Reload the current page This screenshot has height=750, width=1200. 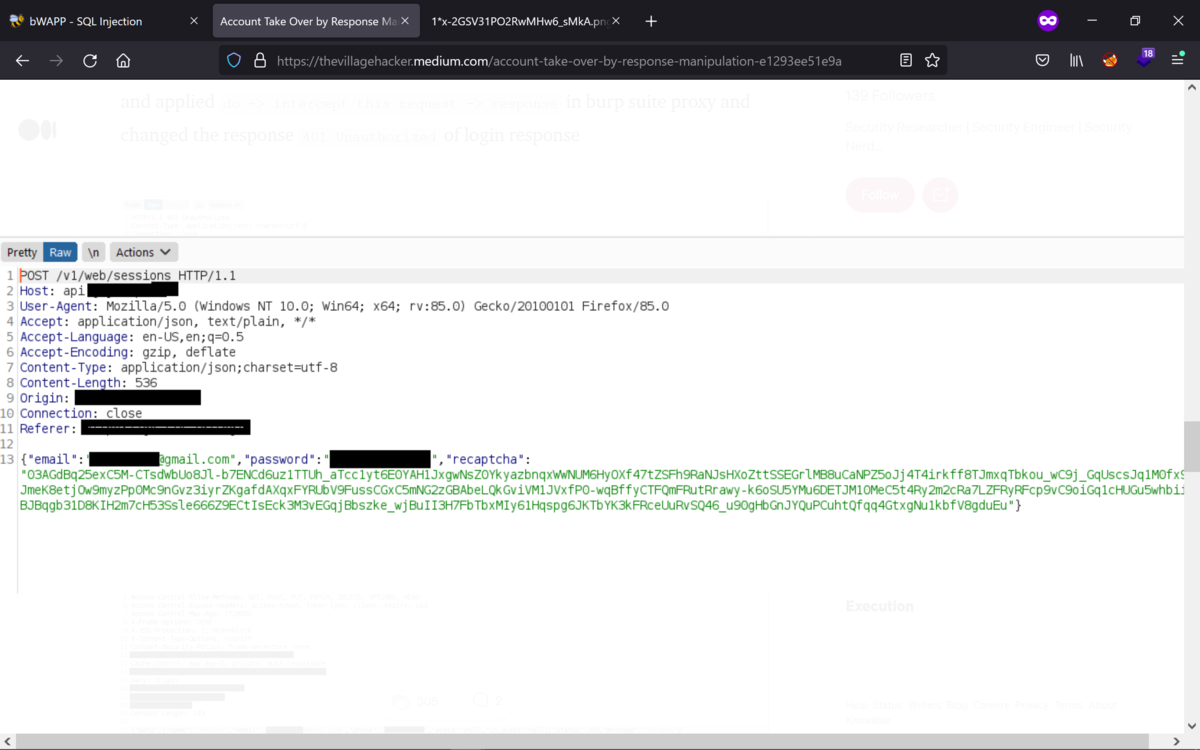click(90, 61)
